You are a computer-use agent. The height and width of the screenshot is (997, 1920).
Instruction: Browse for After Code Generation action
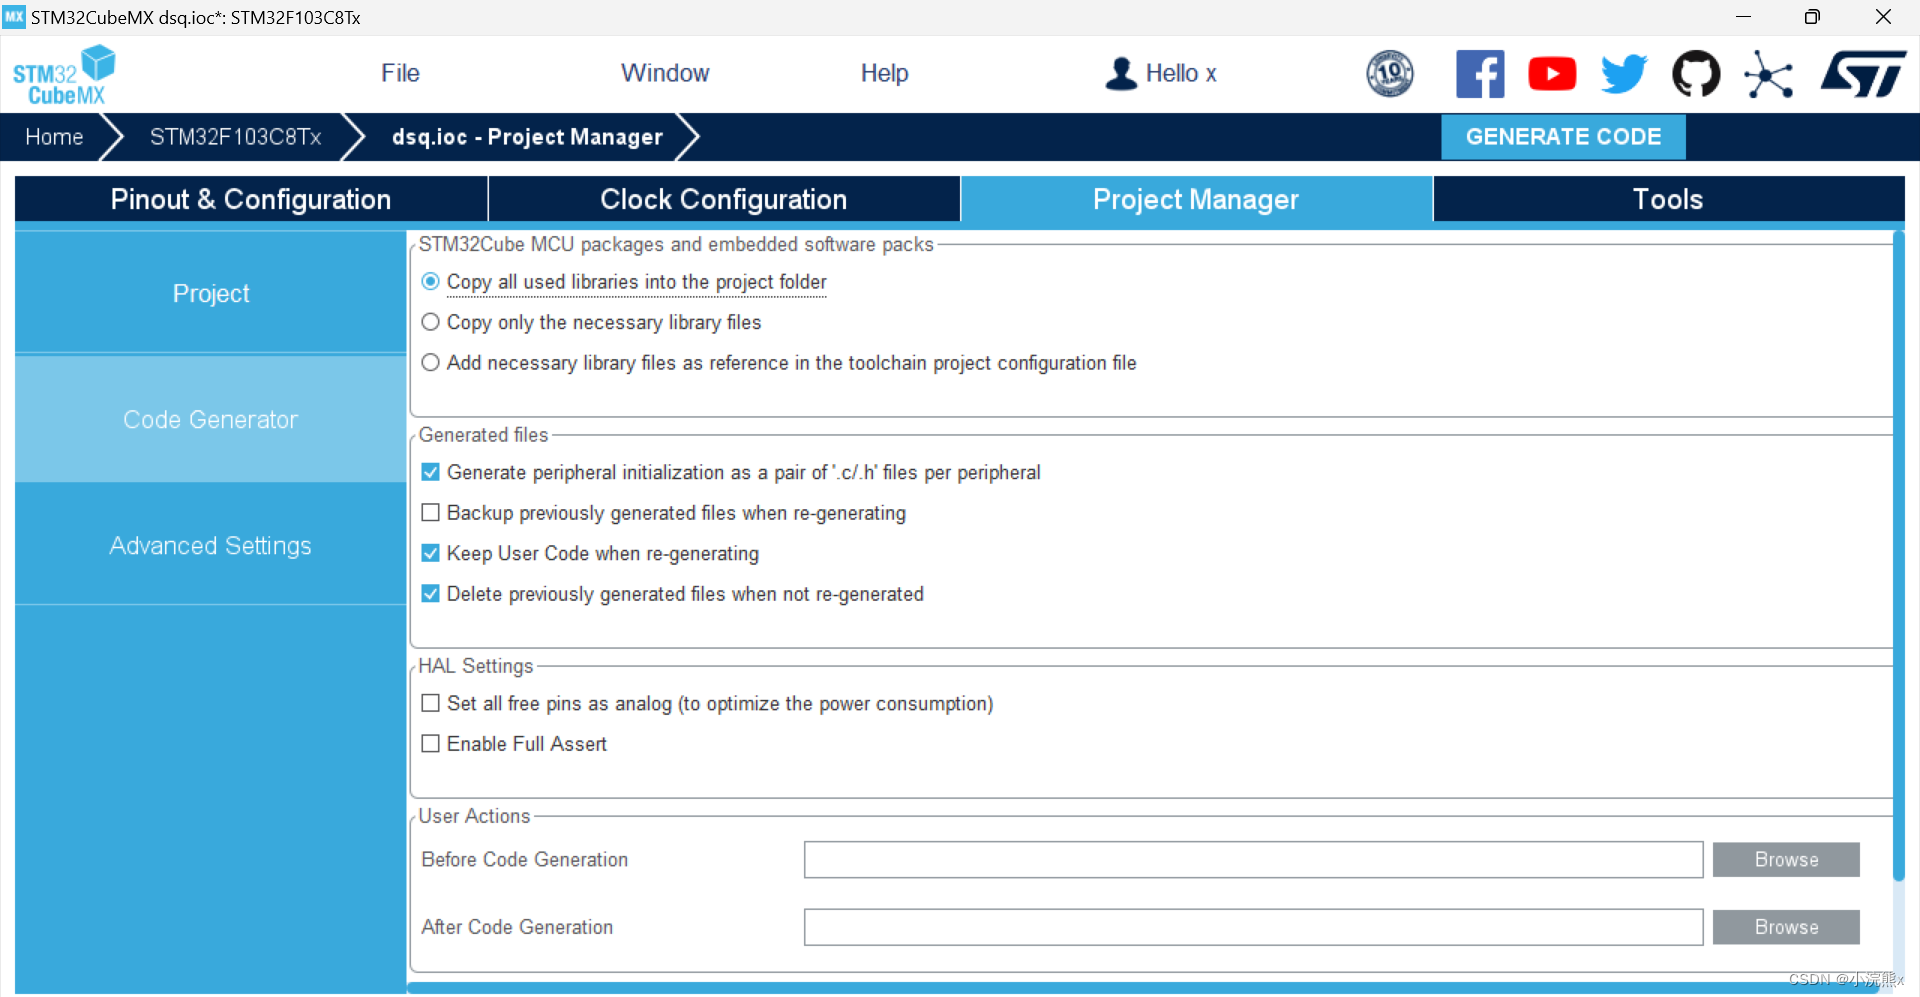point(1786,927)
